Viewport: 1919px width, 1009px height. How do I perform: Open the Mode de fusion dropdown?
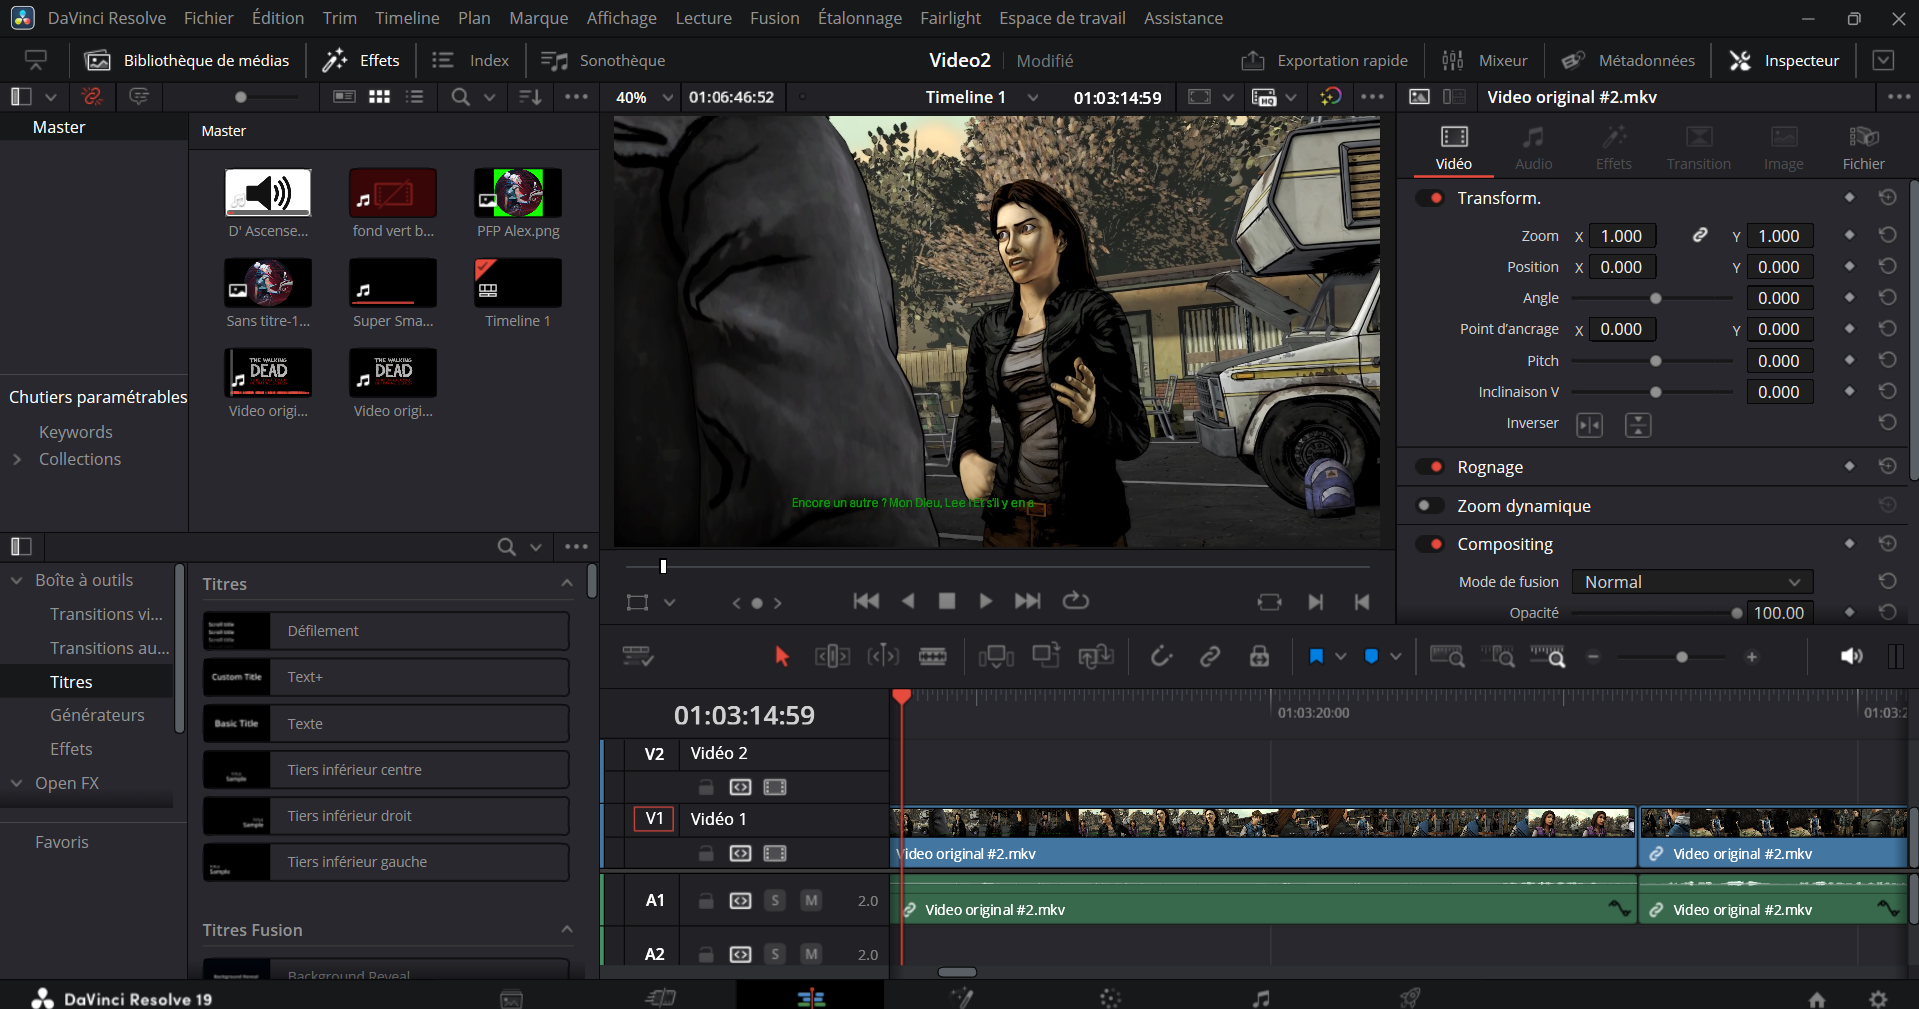(1692, 582)
